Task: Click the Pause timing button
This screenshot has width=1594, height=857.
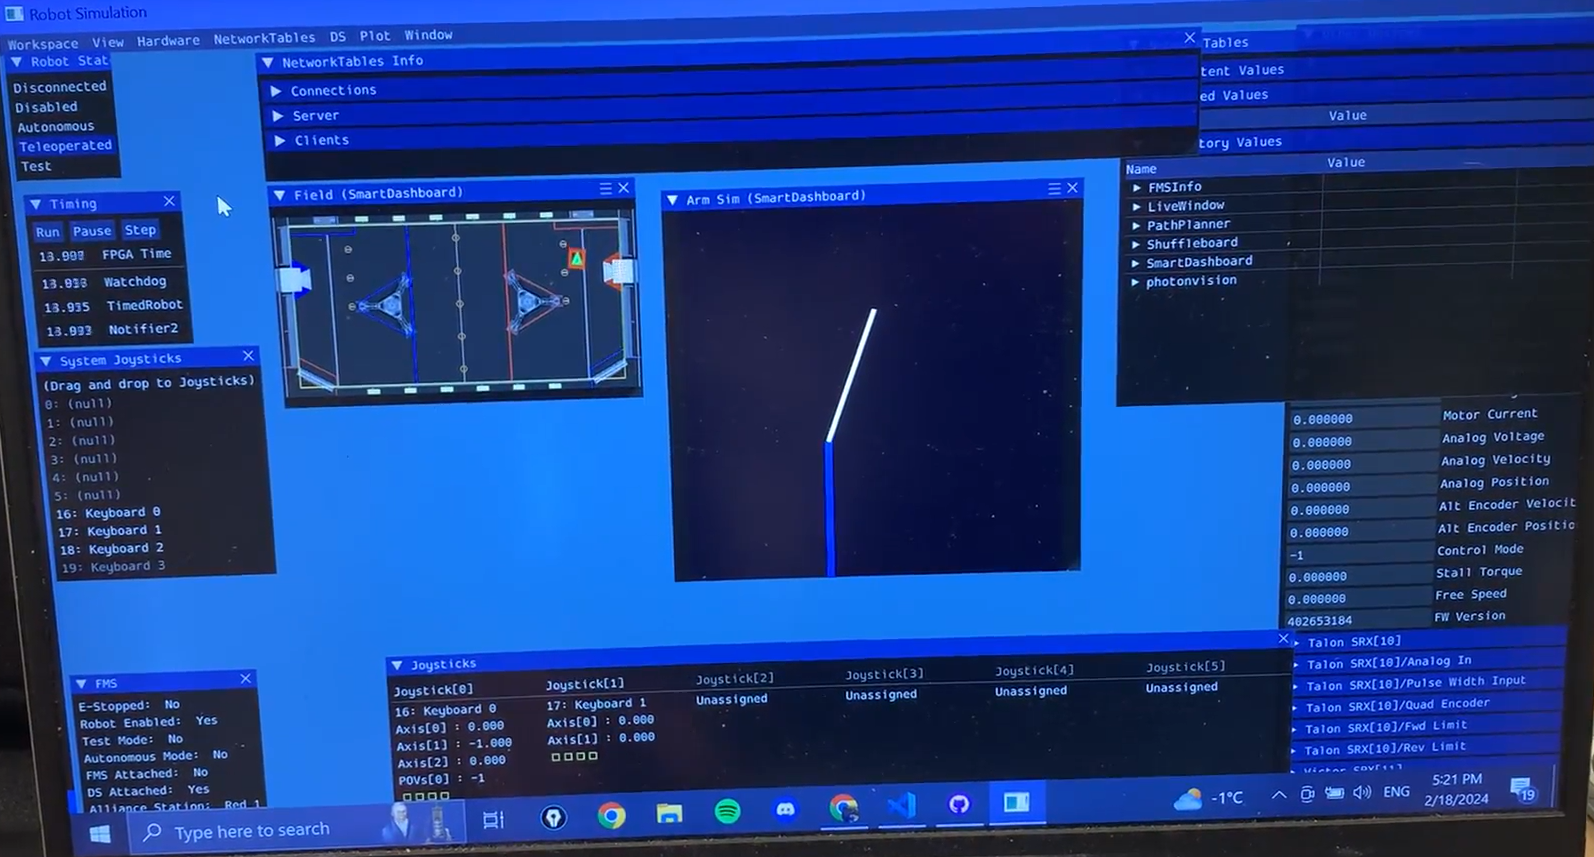Action: coord(92,230)
